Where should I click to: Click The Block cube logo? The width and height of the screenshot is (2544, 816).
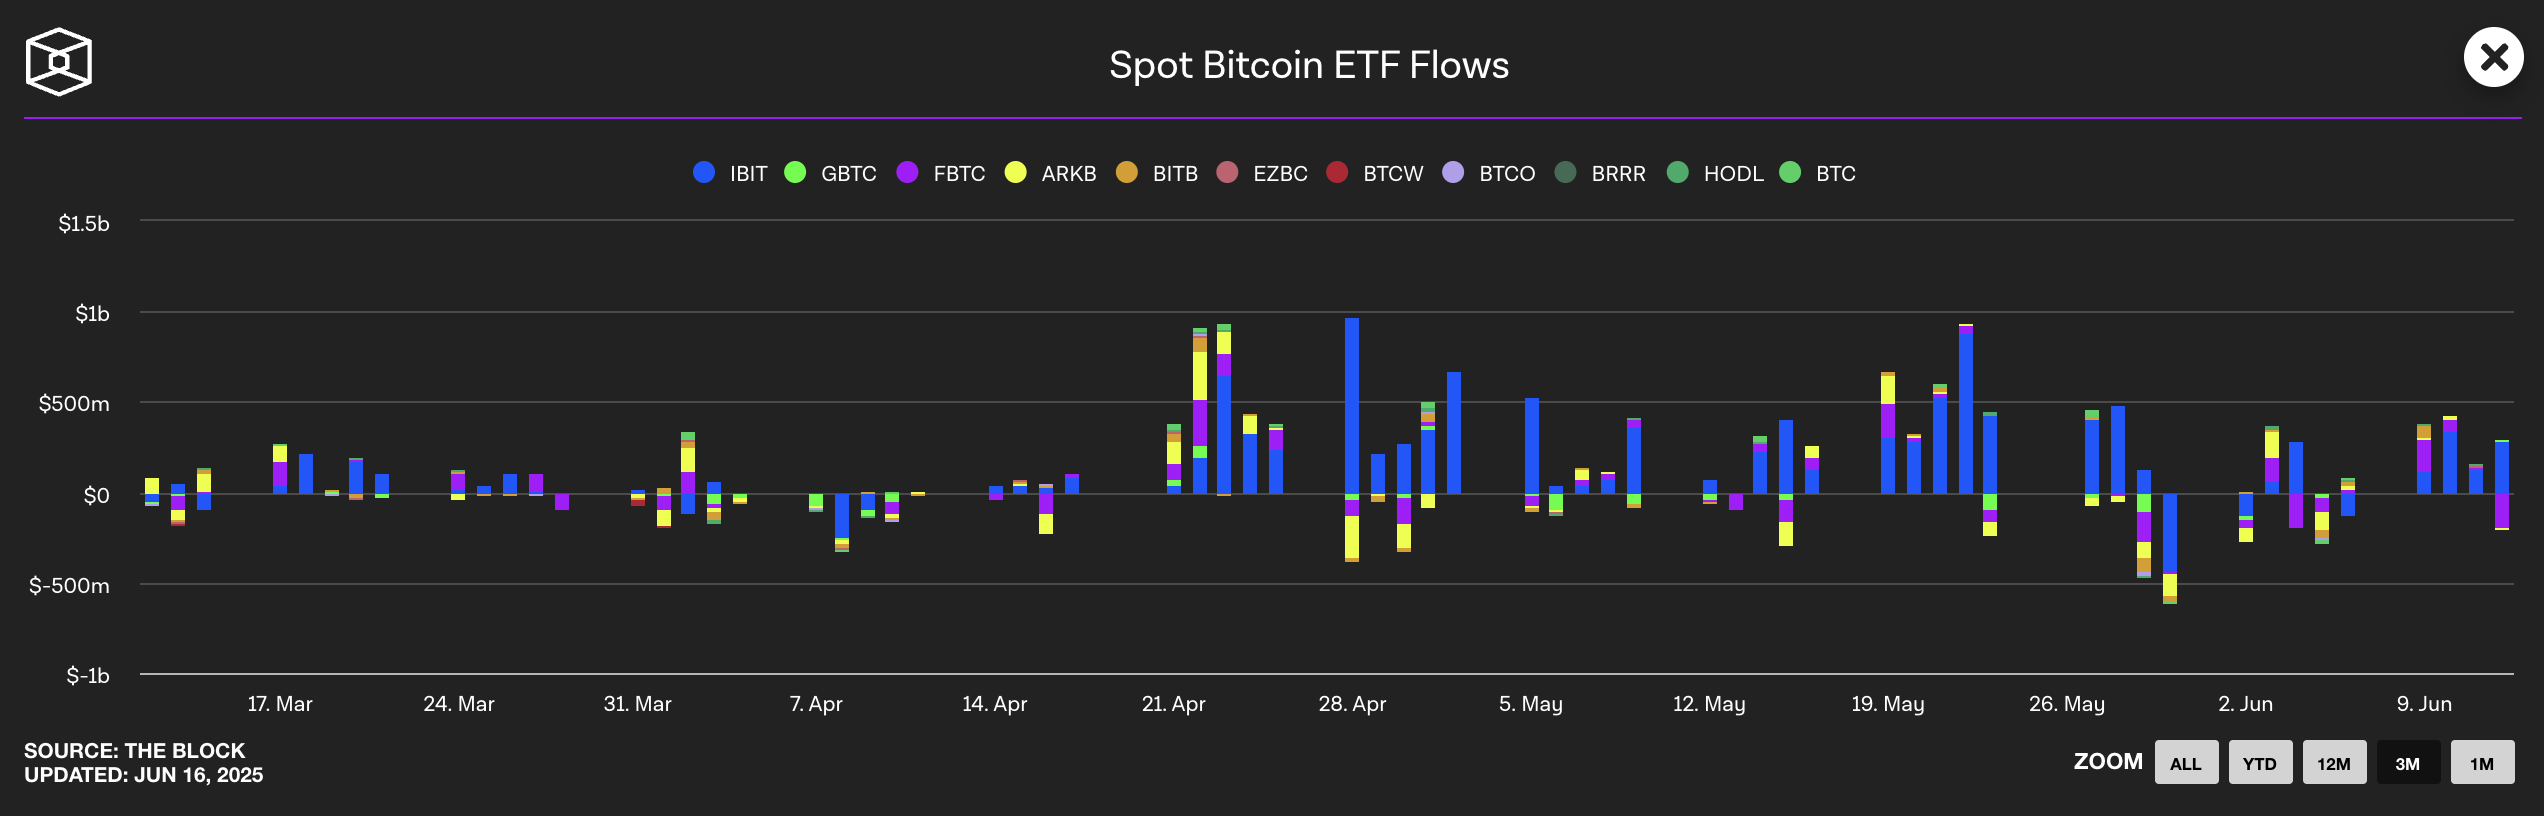(59, 62)
